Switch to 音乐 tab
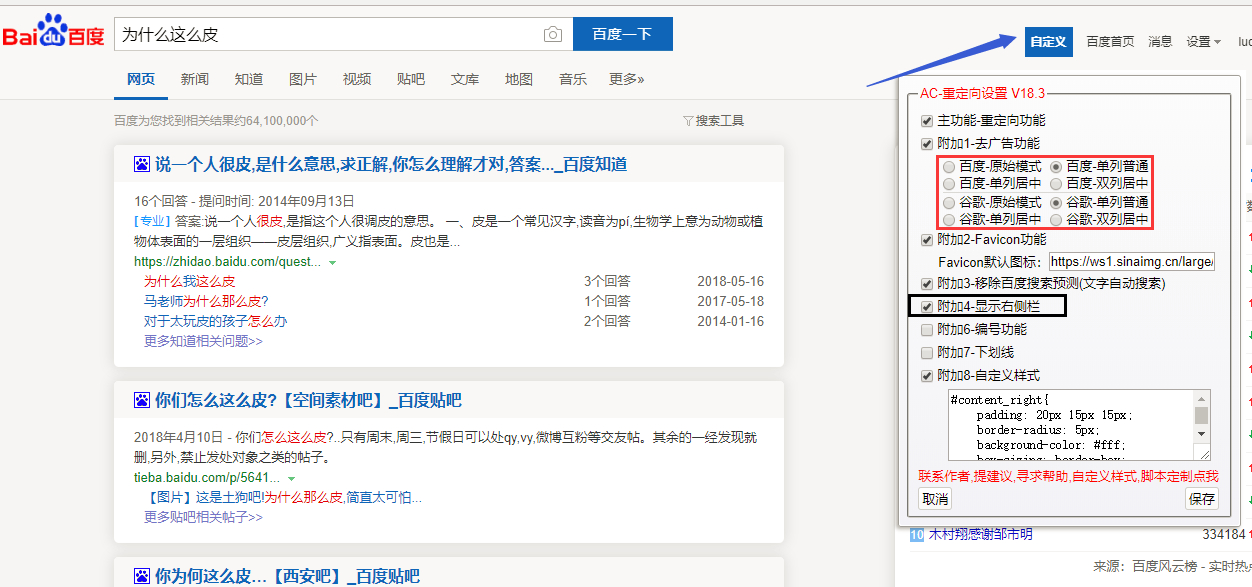 [x=573, y=79]
